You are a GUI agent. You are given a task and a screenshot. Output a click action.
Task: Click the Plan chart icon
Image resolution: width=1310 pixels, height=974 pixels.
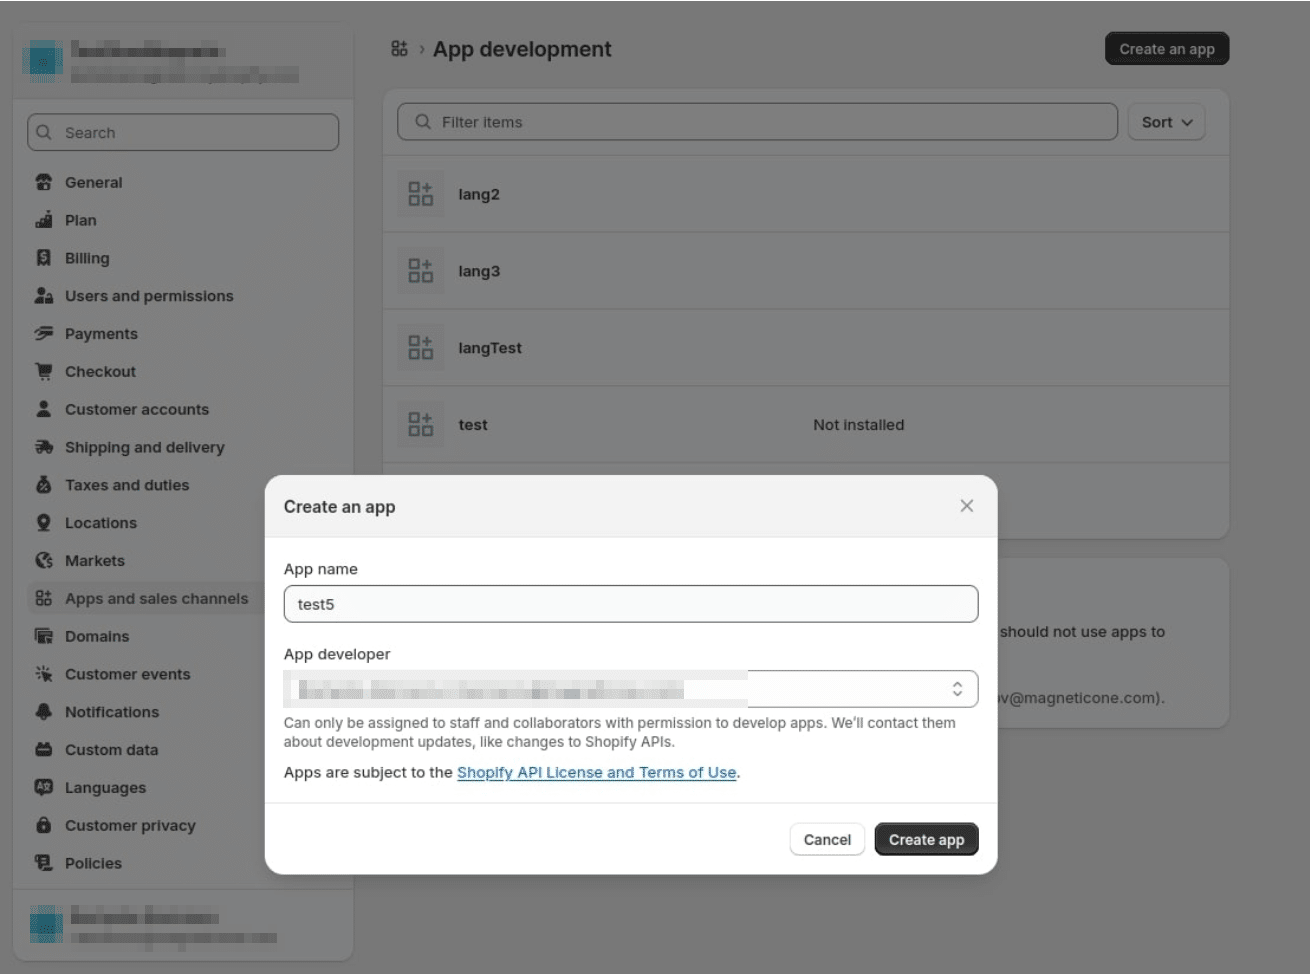click(x=44, y=220)
